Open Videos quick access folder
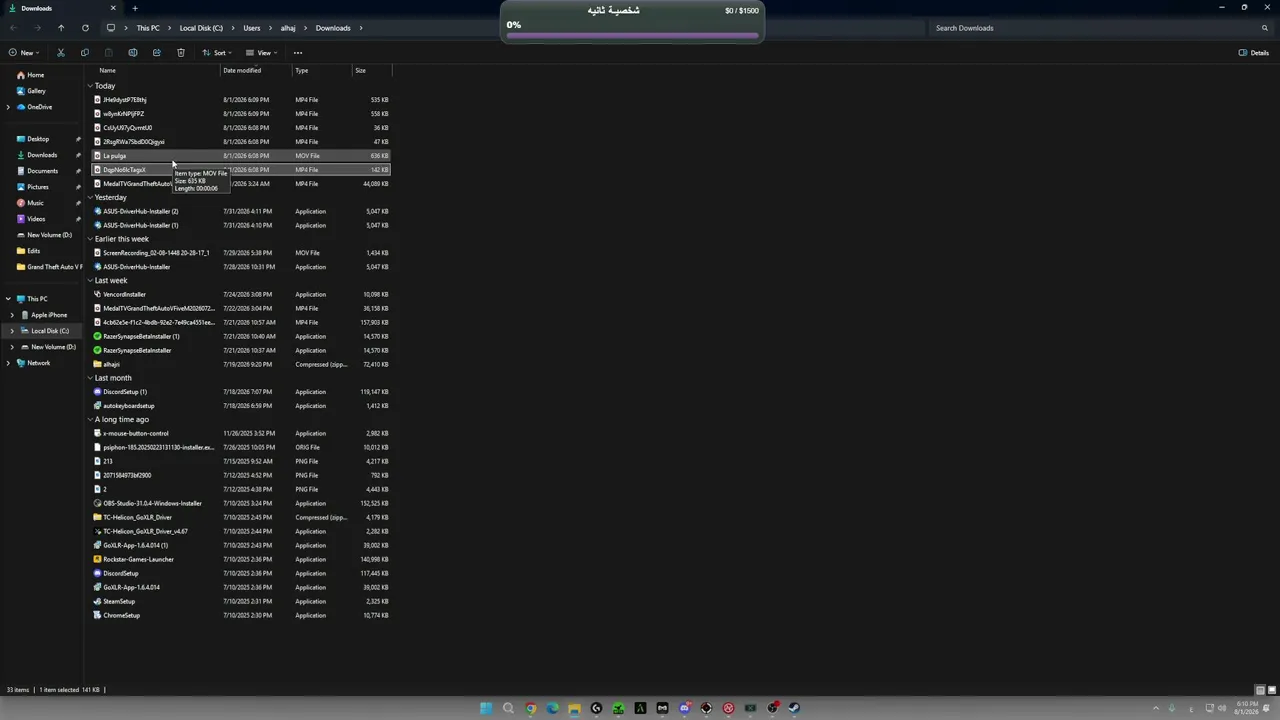 (31, 219)
